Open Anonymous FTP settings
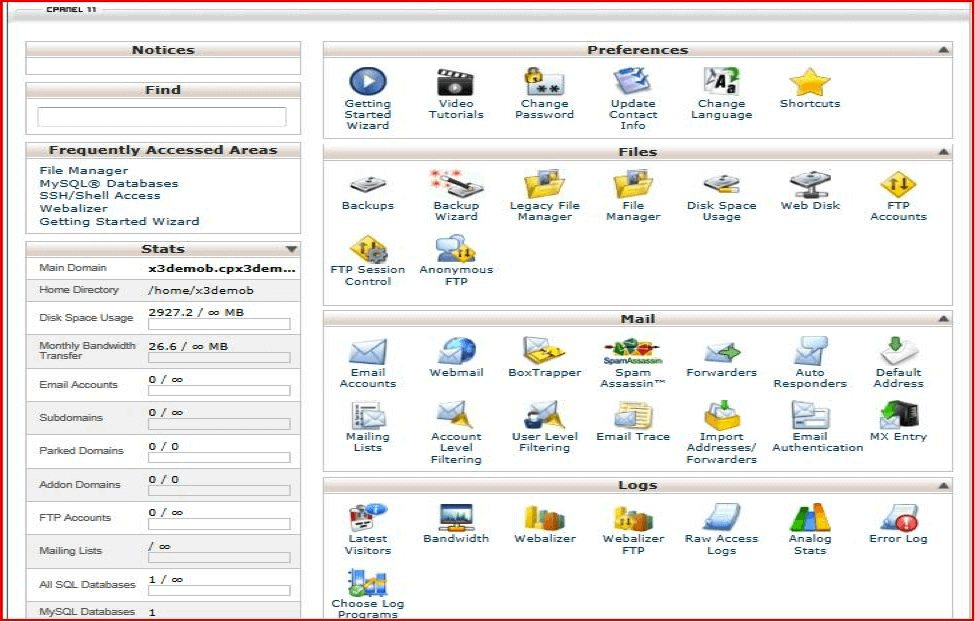The height and width of the screenshot is (622, 975). tap(456, 249)
